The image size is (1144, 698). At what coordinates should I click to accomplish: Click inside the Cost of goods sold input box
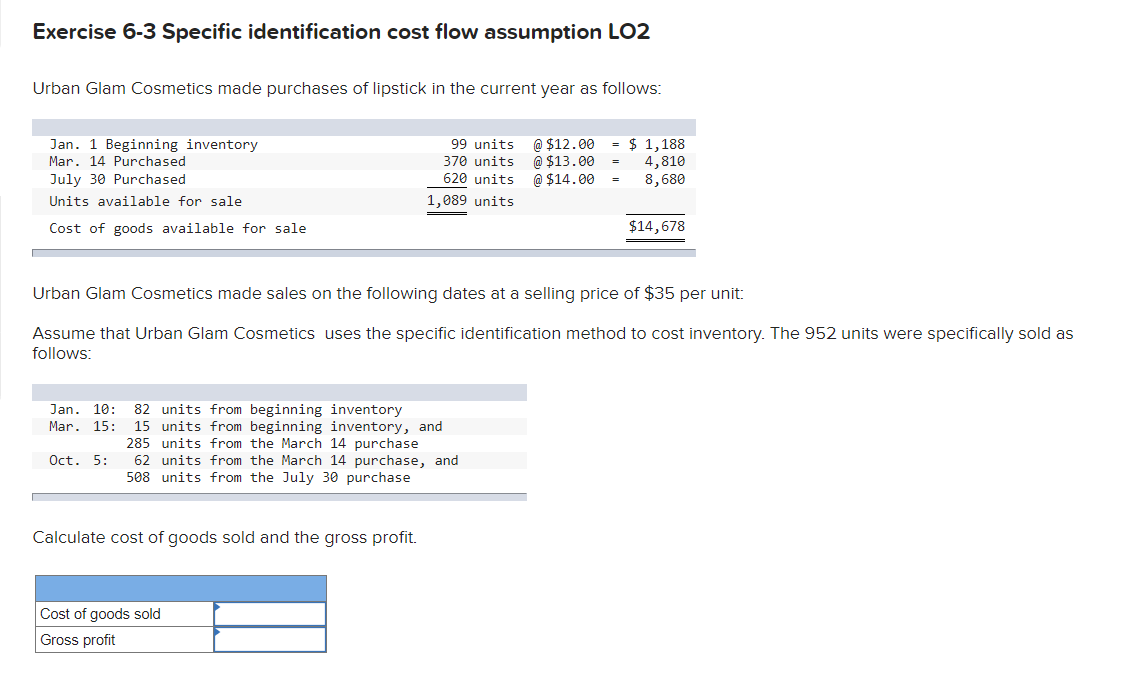coord(272,612)
